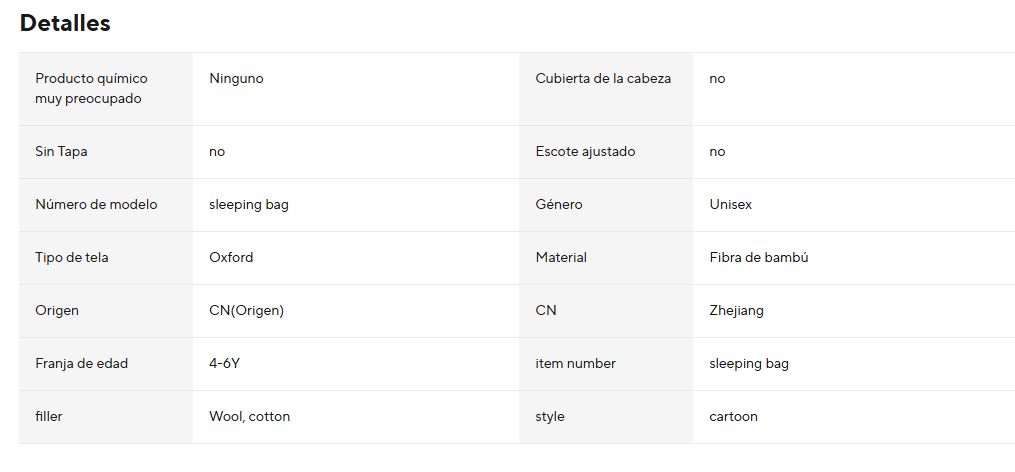Click the 'Sin Tapa' attribute label

[x=69, y=151]
